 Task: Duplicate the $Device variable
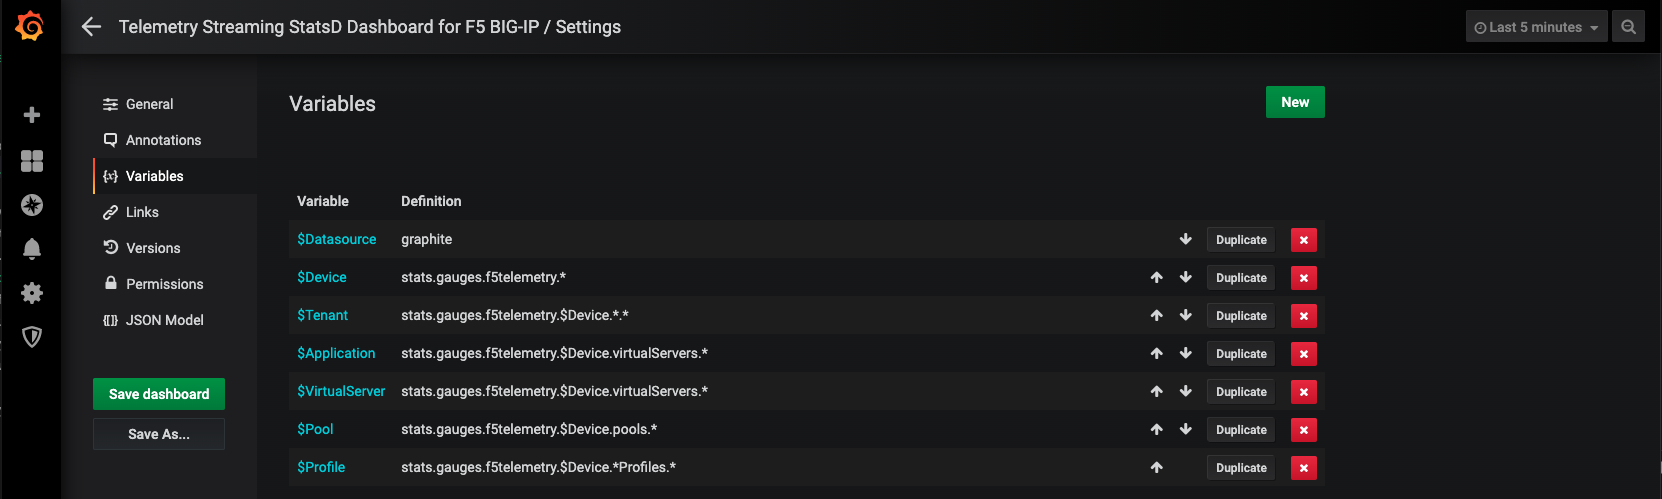click(x=1241, y=278)
